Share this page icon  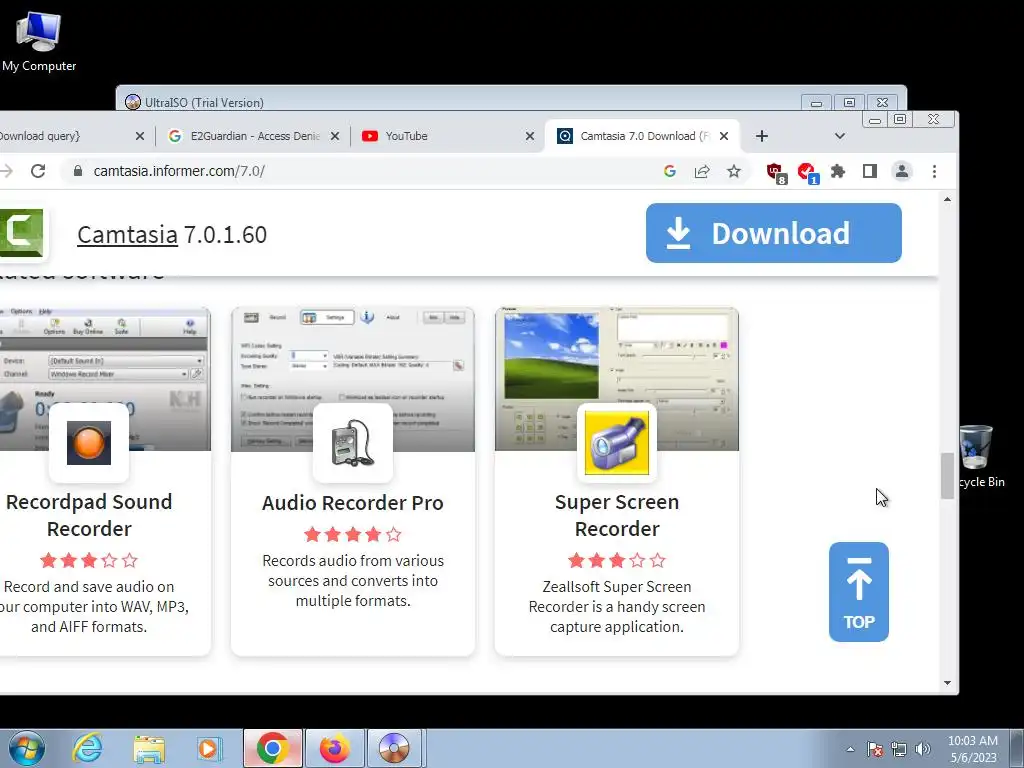coord(702,171)
